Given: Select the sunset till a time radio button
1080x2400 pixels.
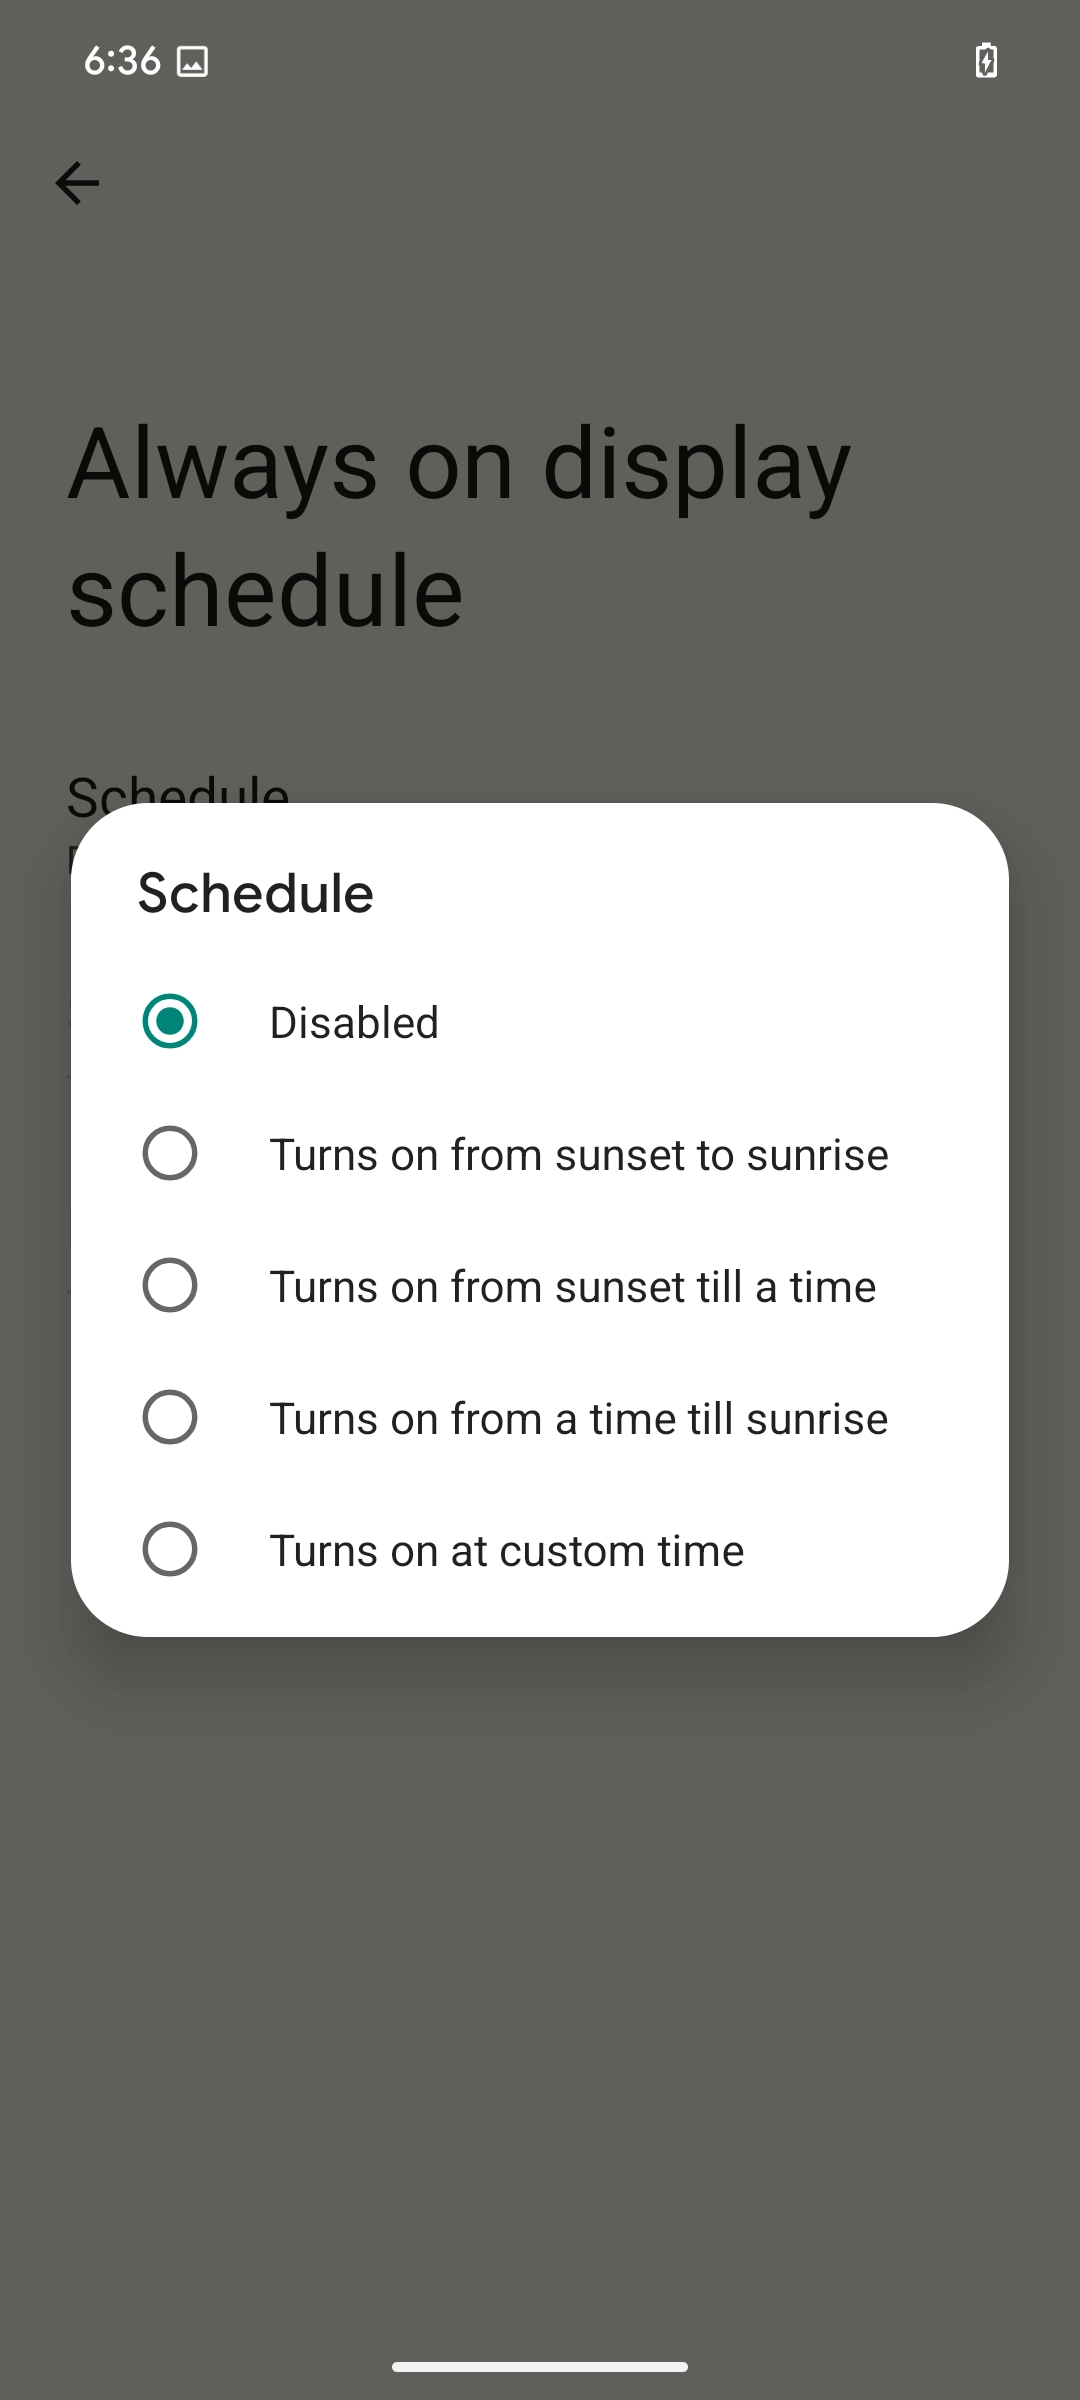Looking at the screenshot, I should (170, 1285).
